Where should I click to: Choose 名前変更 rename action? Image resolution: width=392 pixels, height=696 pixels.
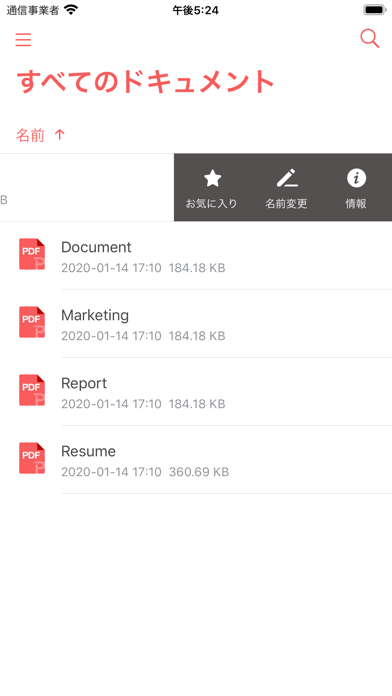click(x=286, y=188)
